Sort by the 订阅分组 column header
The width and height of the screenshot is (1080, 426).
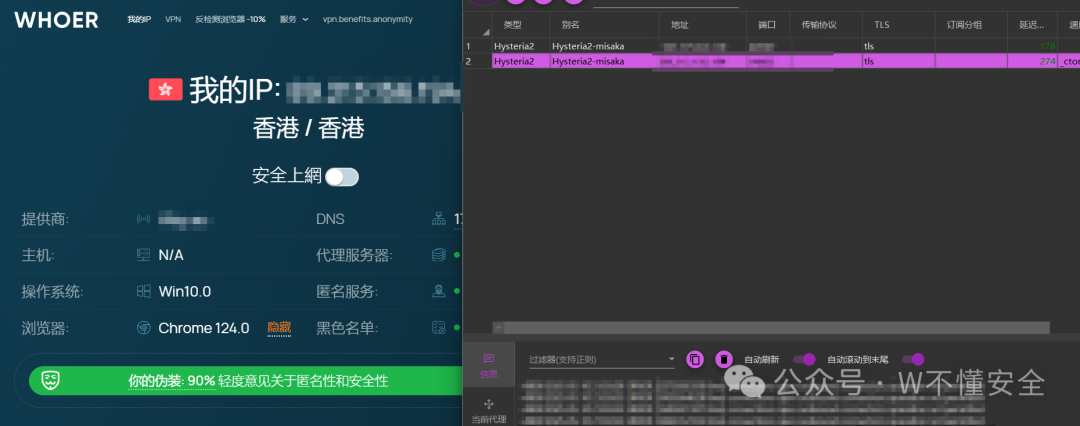pyautogui.click(x=970, y=25)
